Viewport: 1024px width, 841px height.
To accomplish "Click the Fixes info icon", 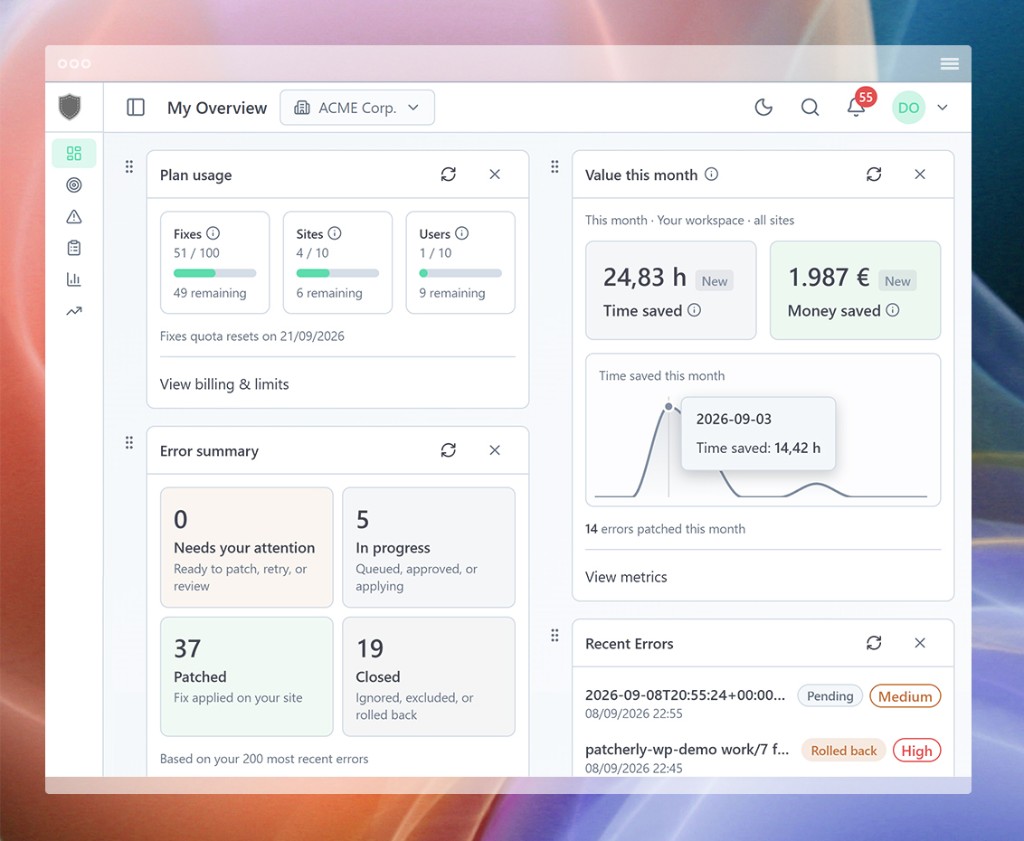I will [213, 233].
